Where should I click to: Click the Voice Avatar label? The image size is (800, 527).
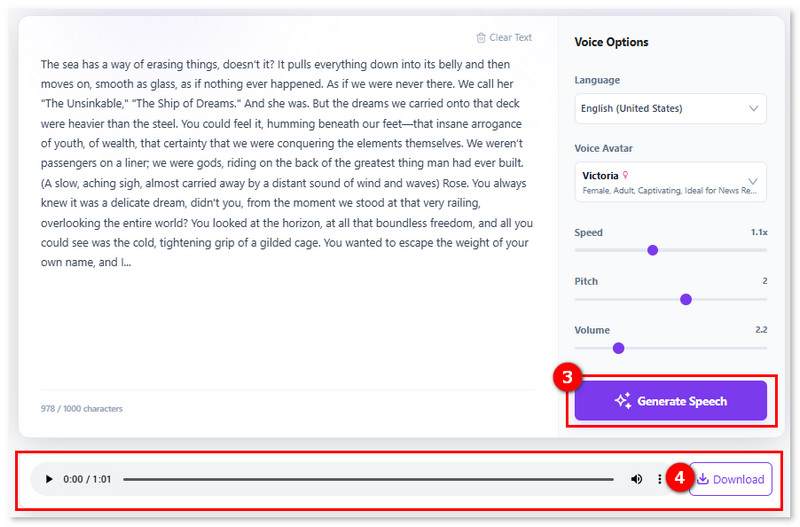tap(603, 148)
